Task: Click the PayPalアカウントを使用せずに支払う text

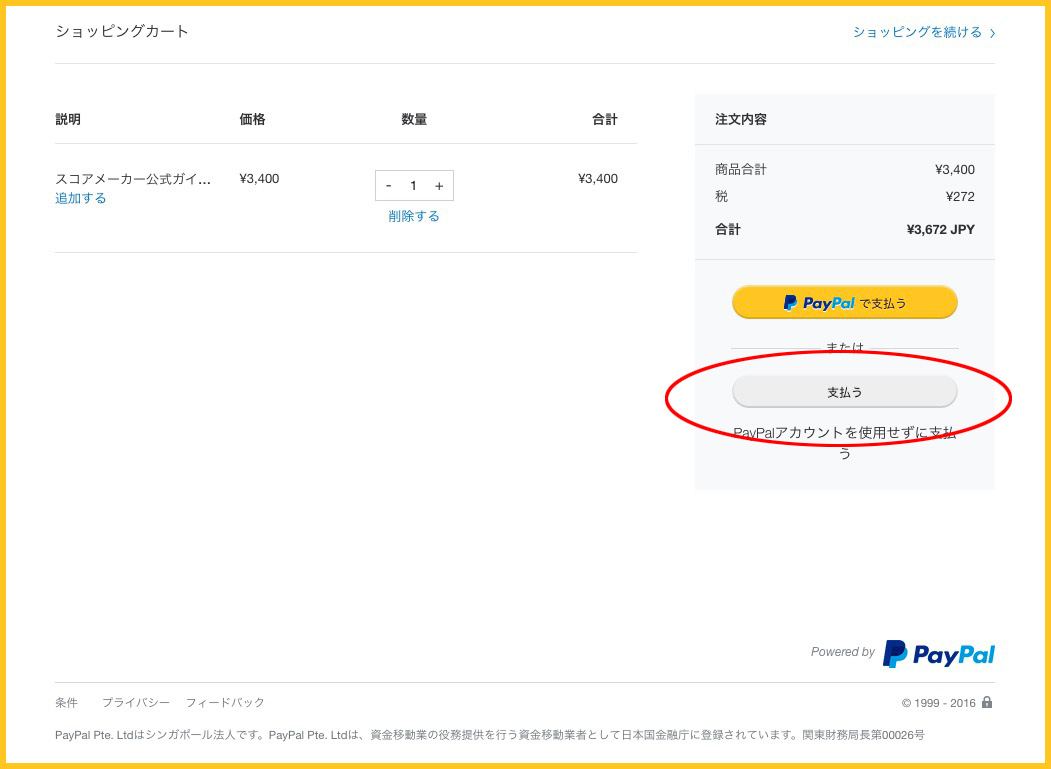Action: (x=845, y=442)
